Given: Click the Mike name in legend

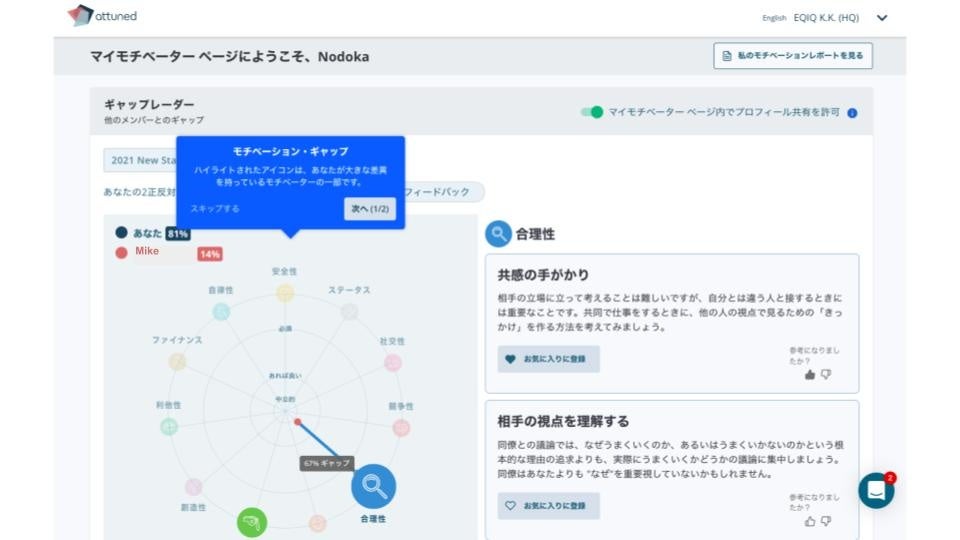Looking at the screenshot, I should 147,251.
